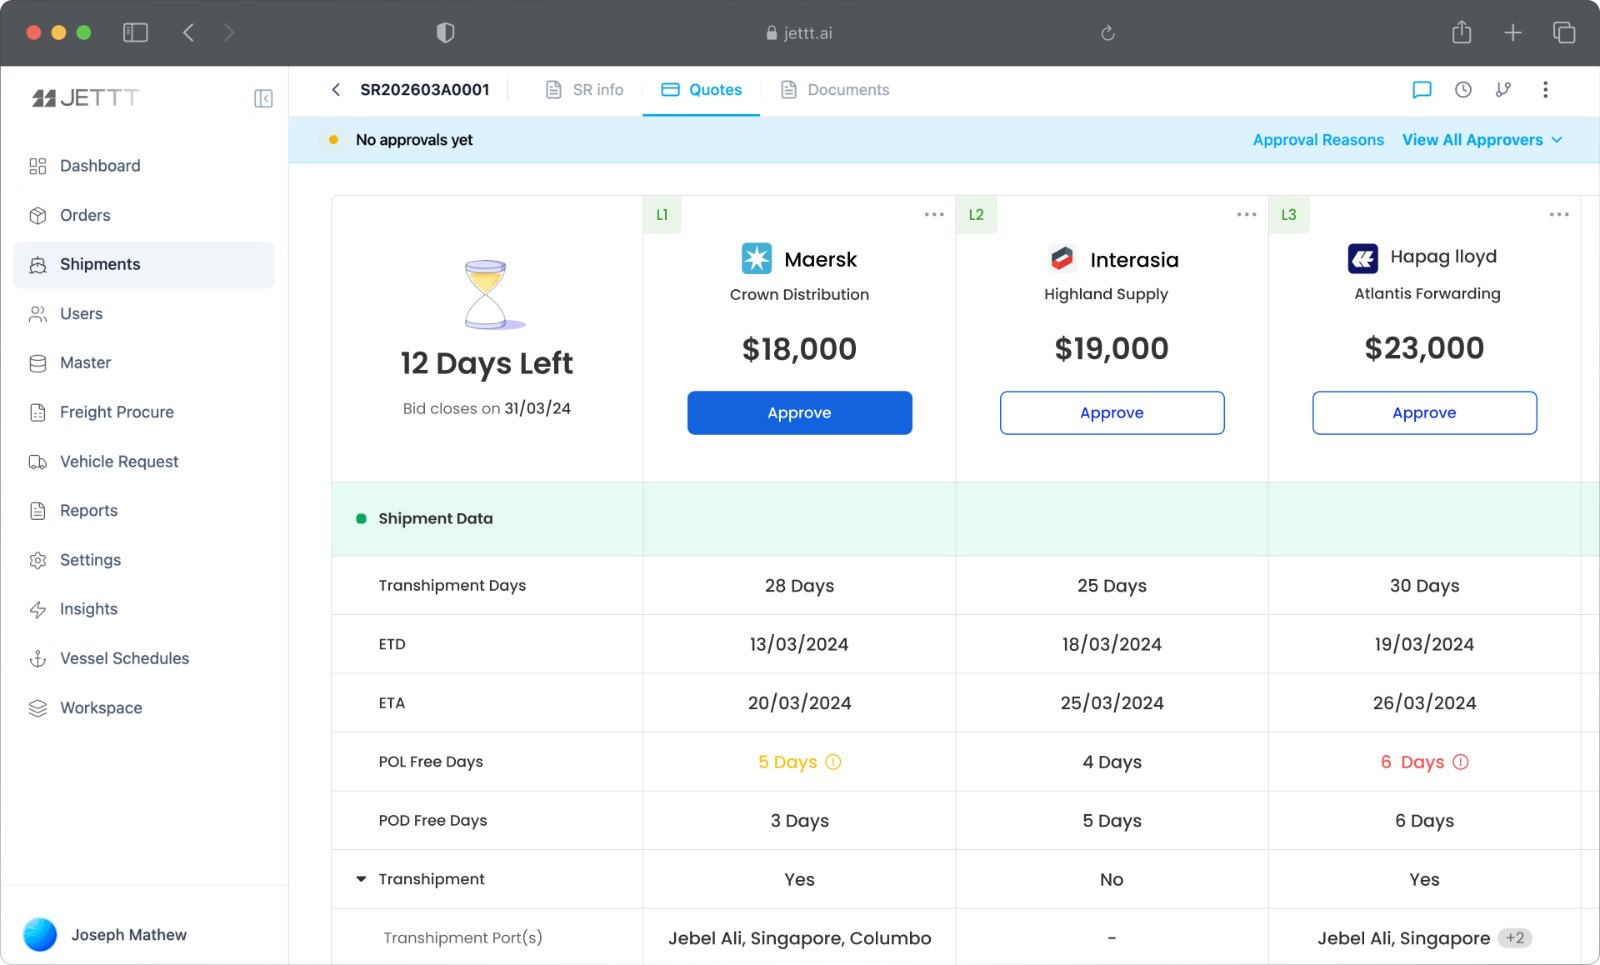Approve the Hapag lloyd $23,000 quote
Image resolution: width=1600 pixels, height=965 pixels.
coord(1425,413)
